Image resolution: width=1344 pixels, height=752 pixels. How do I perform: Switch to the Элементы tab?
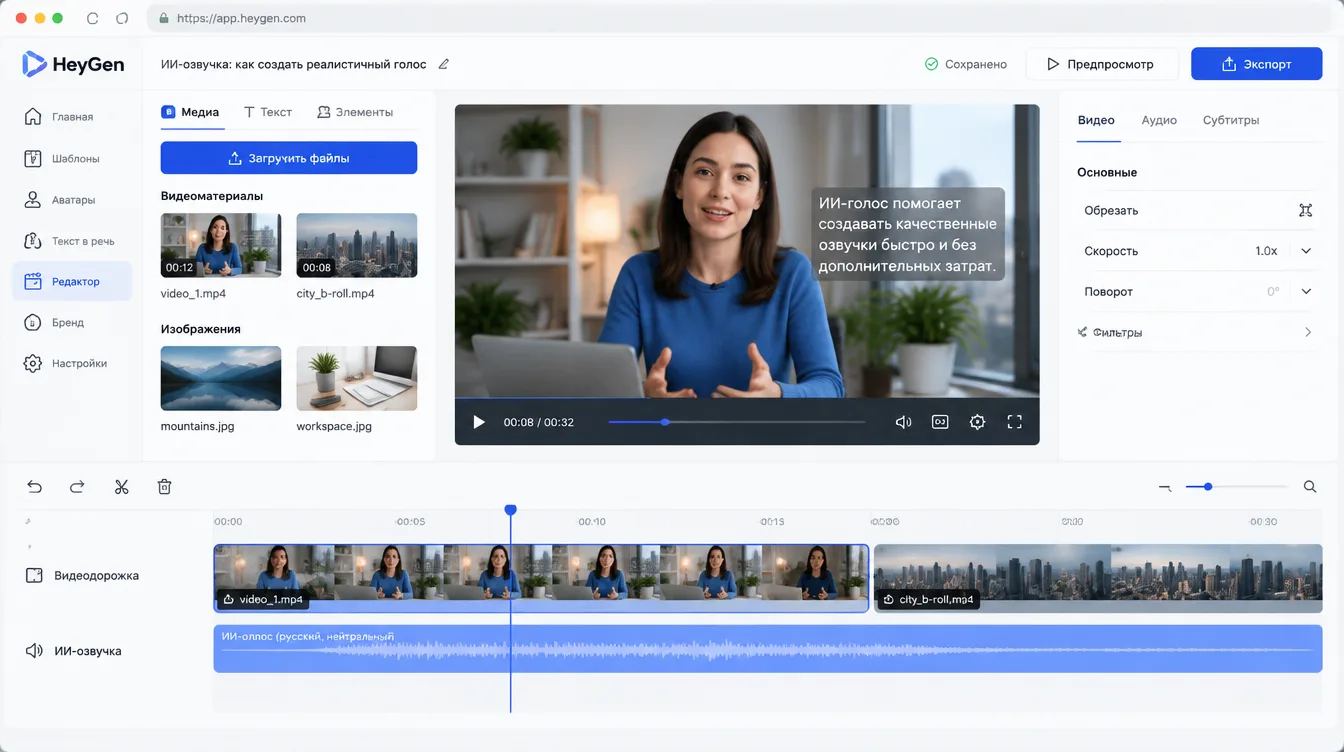[355, 112]
